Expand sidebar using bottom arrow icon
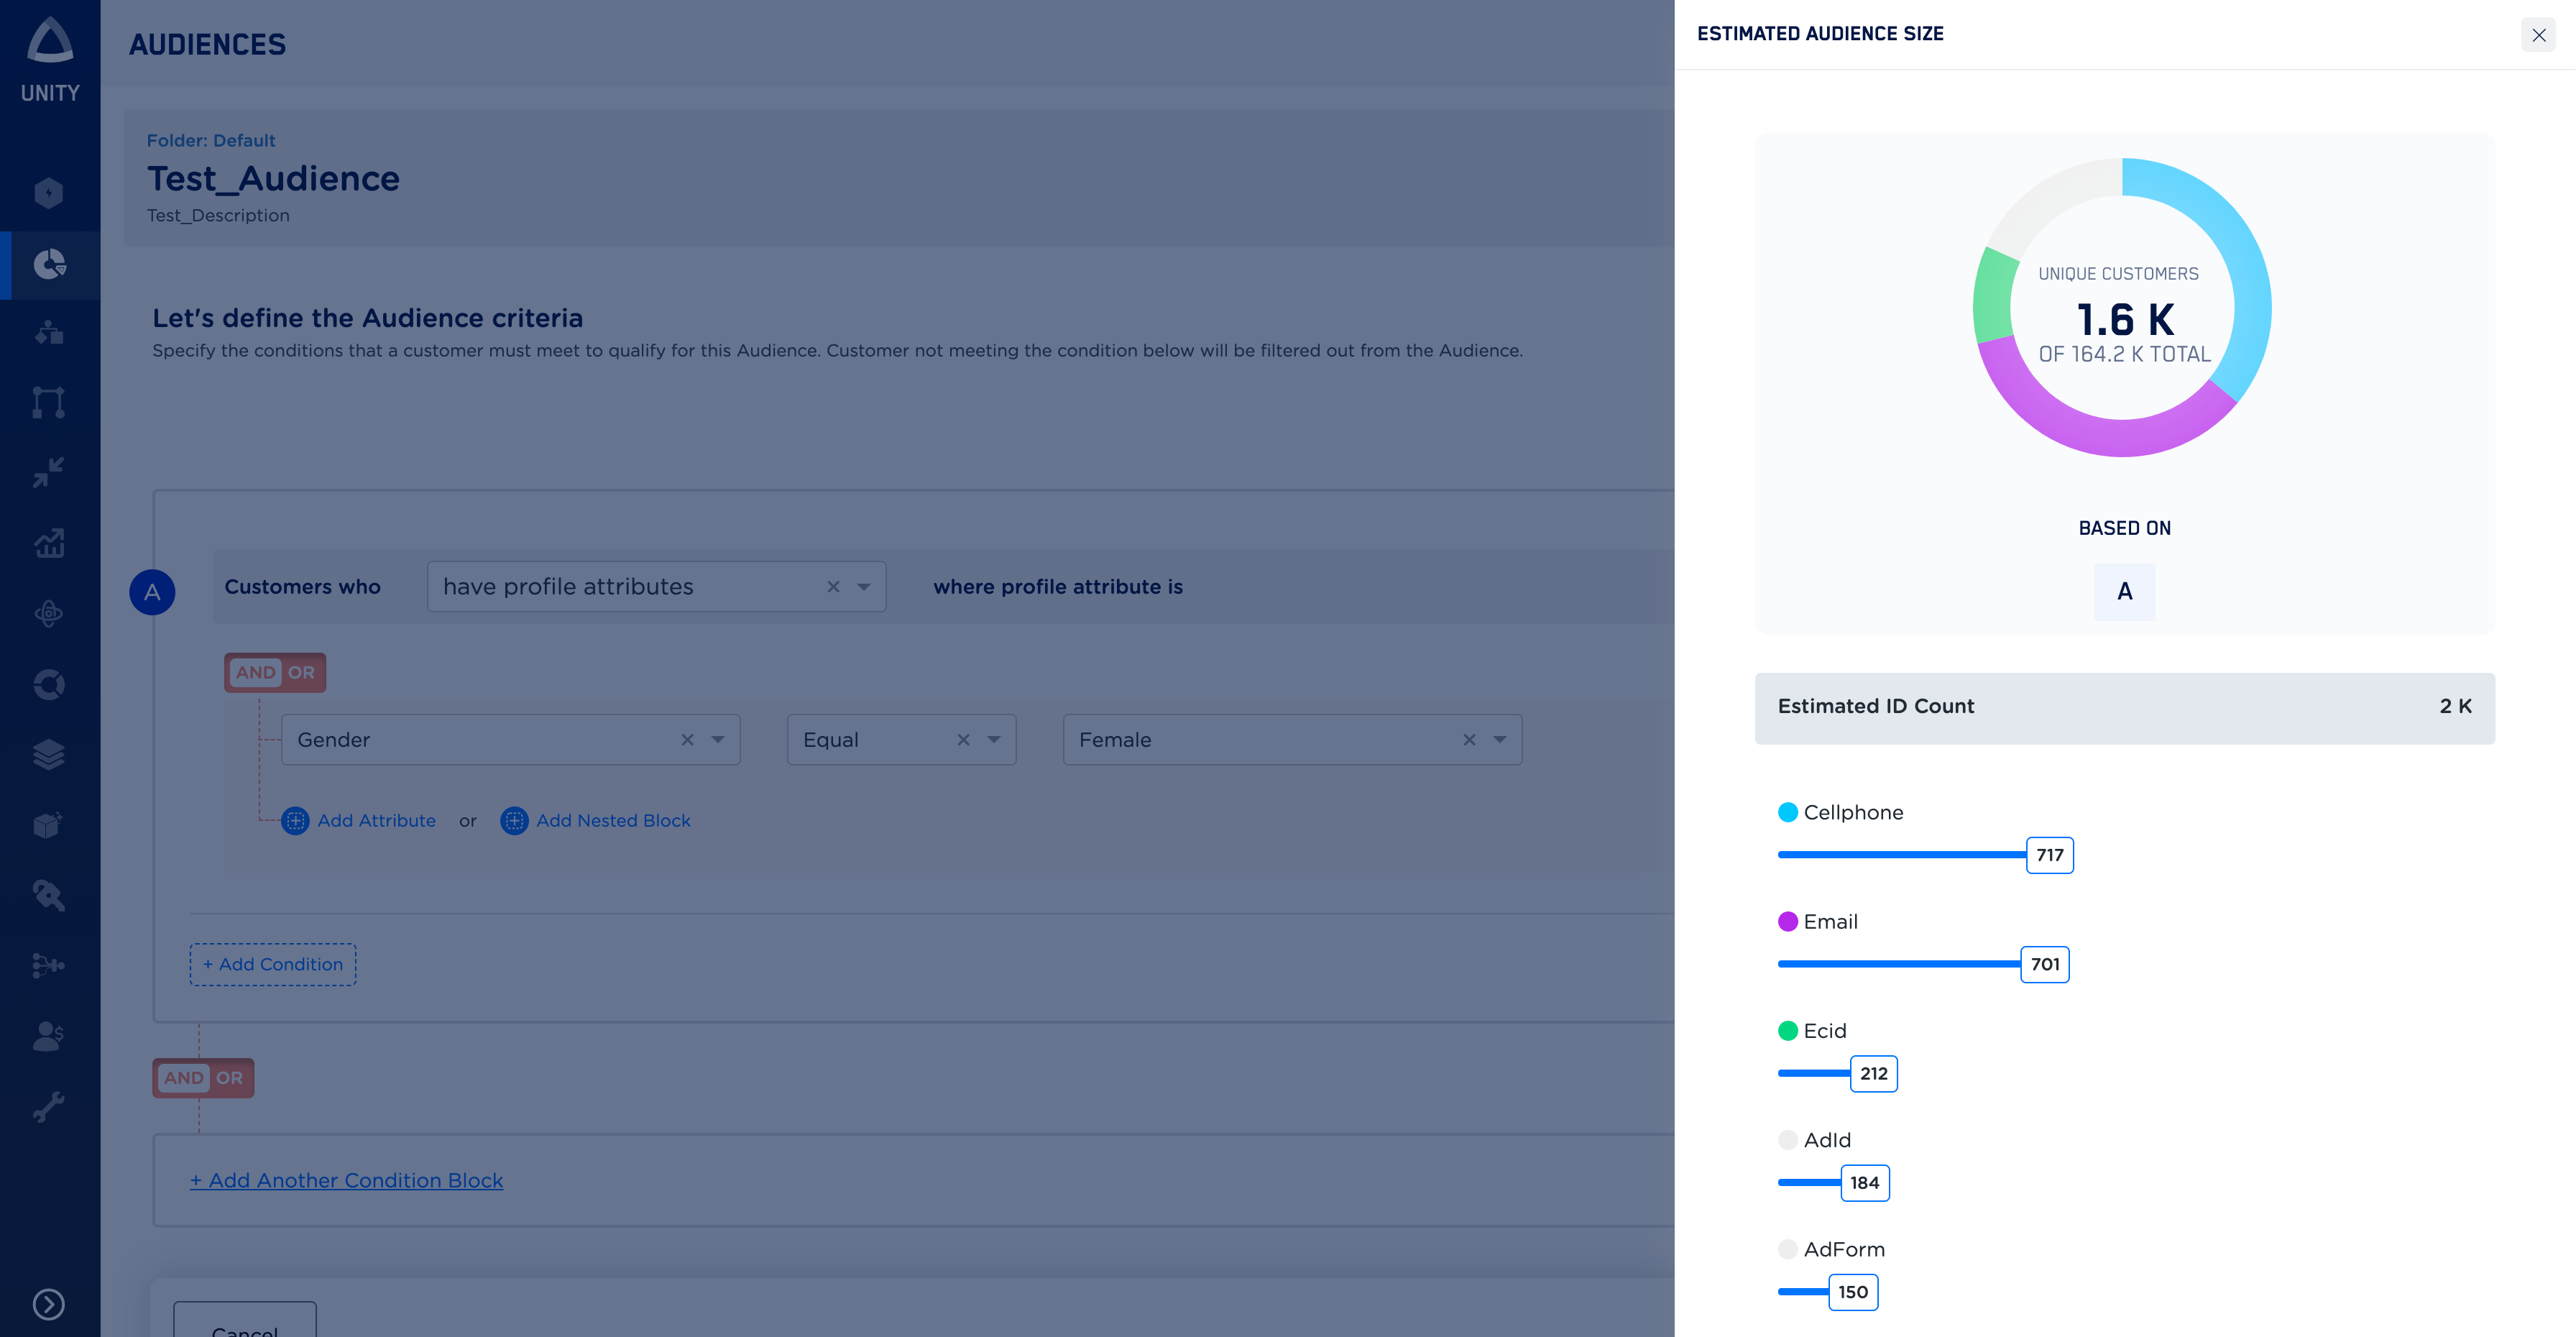Screen dimensions: 2576x1337 [49, 1304]
